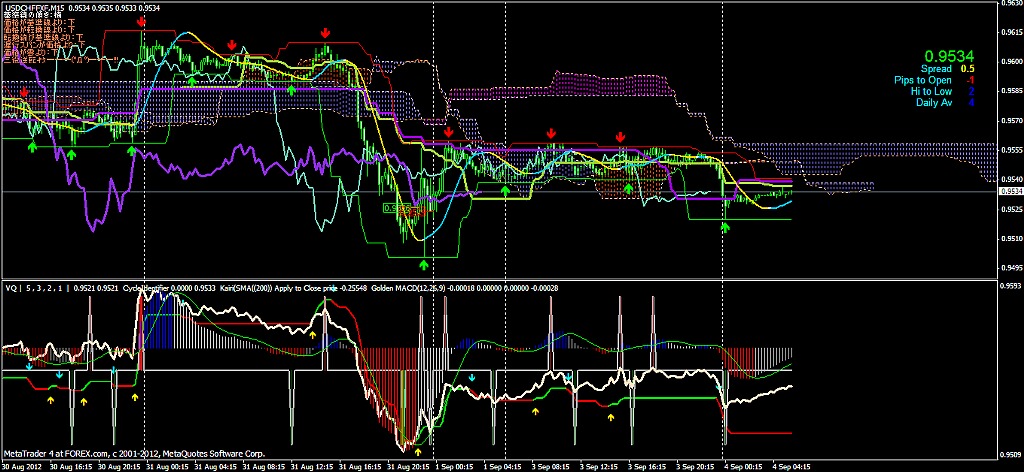The image size is (1024, 472).
Task: Select the leftmost red down arrow on the main chart
Action: click(24, 91)
